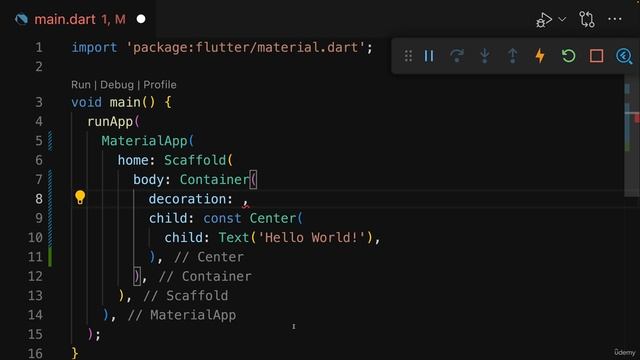Image resolution: width=640 pixels, height=360 pixels.
Task: Click the 'Hello World!' string literal
Action: coord(312,238)
